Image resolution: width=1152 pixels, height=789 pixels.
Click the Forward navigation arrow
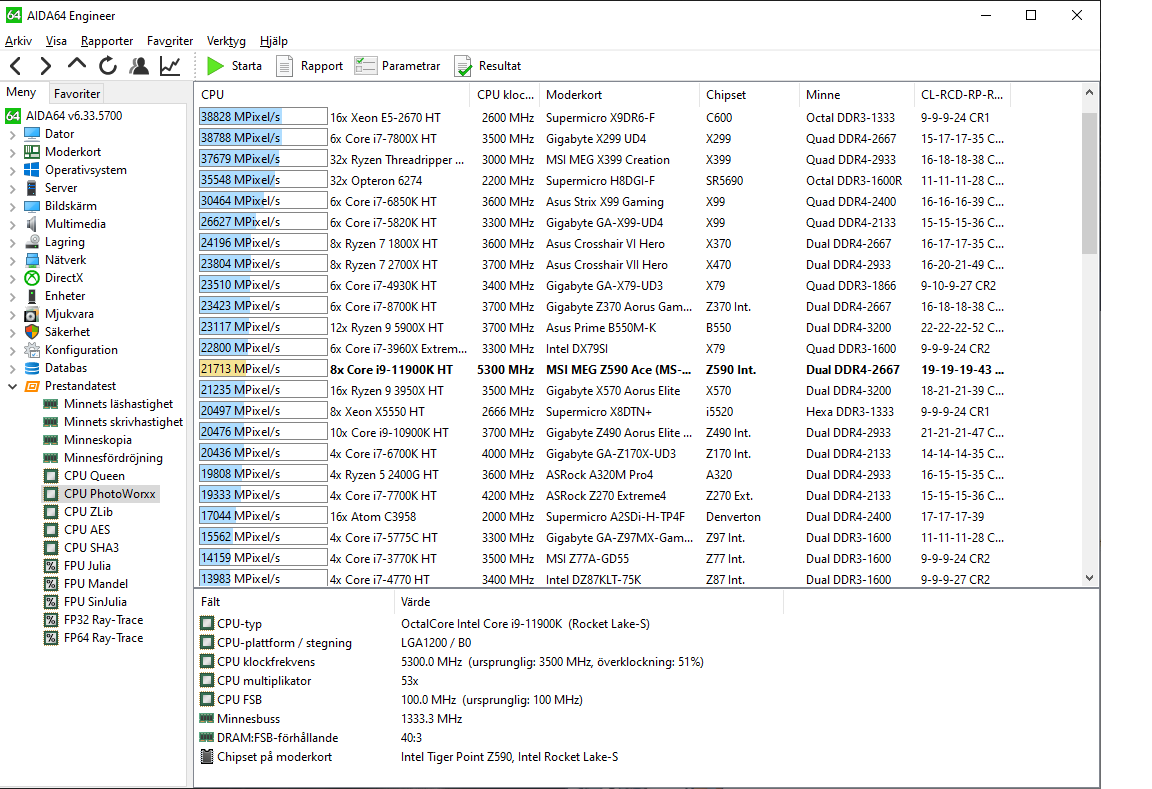(x=46, y=66)
